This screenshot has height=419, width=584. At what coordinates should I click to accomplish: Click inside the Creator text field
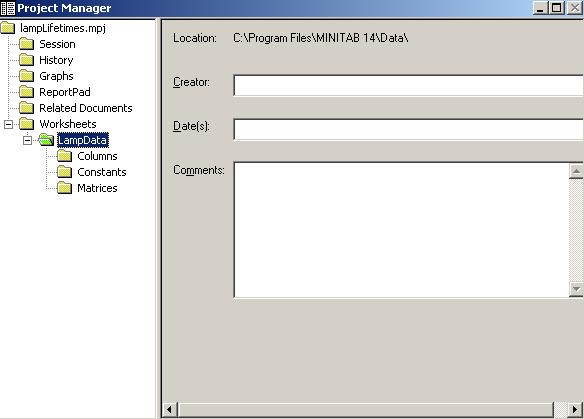(408, 85)
